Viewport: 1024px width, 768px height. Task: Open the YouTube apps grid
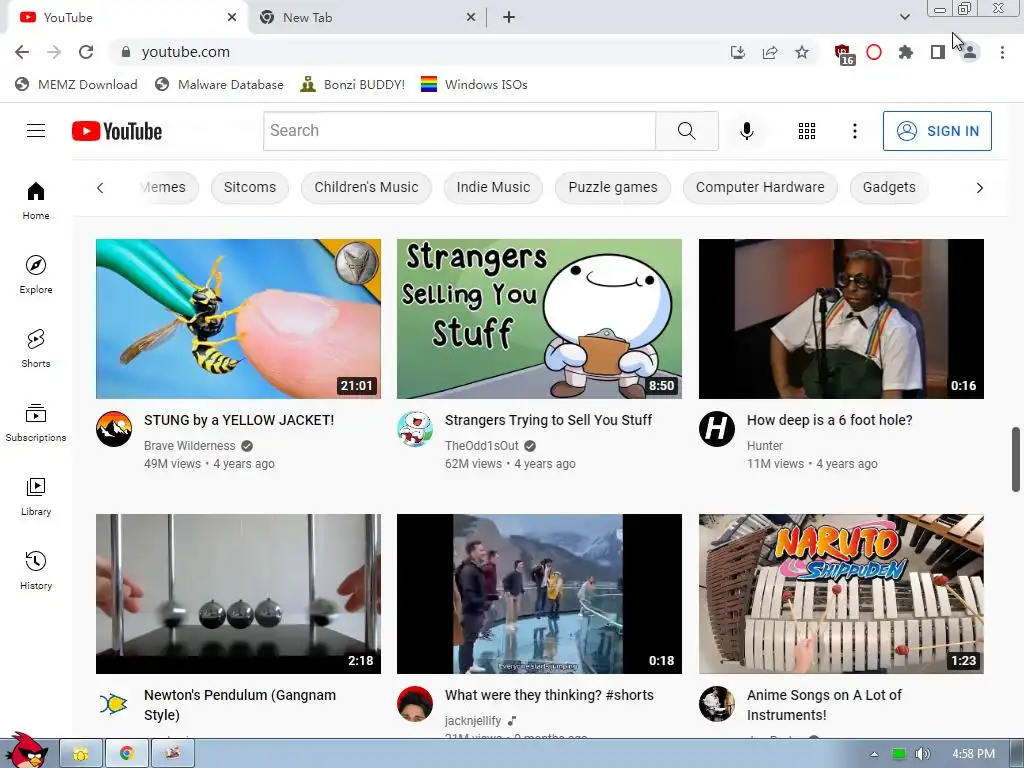coord(807,131)
